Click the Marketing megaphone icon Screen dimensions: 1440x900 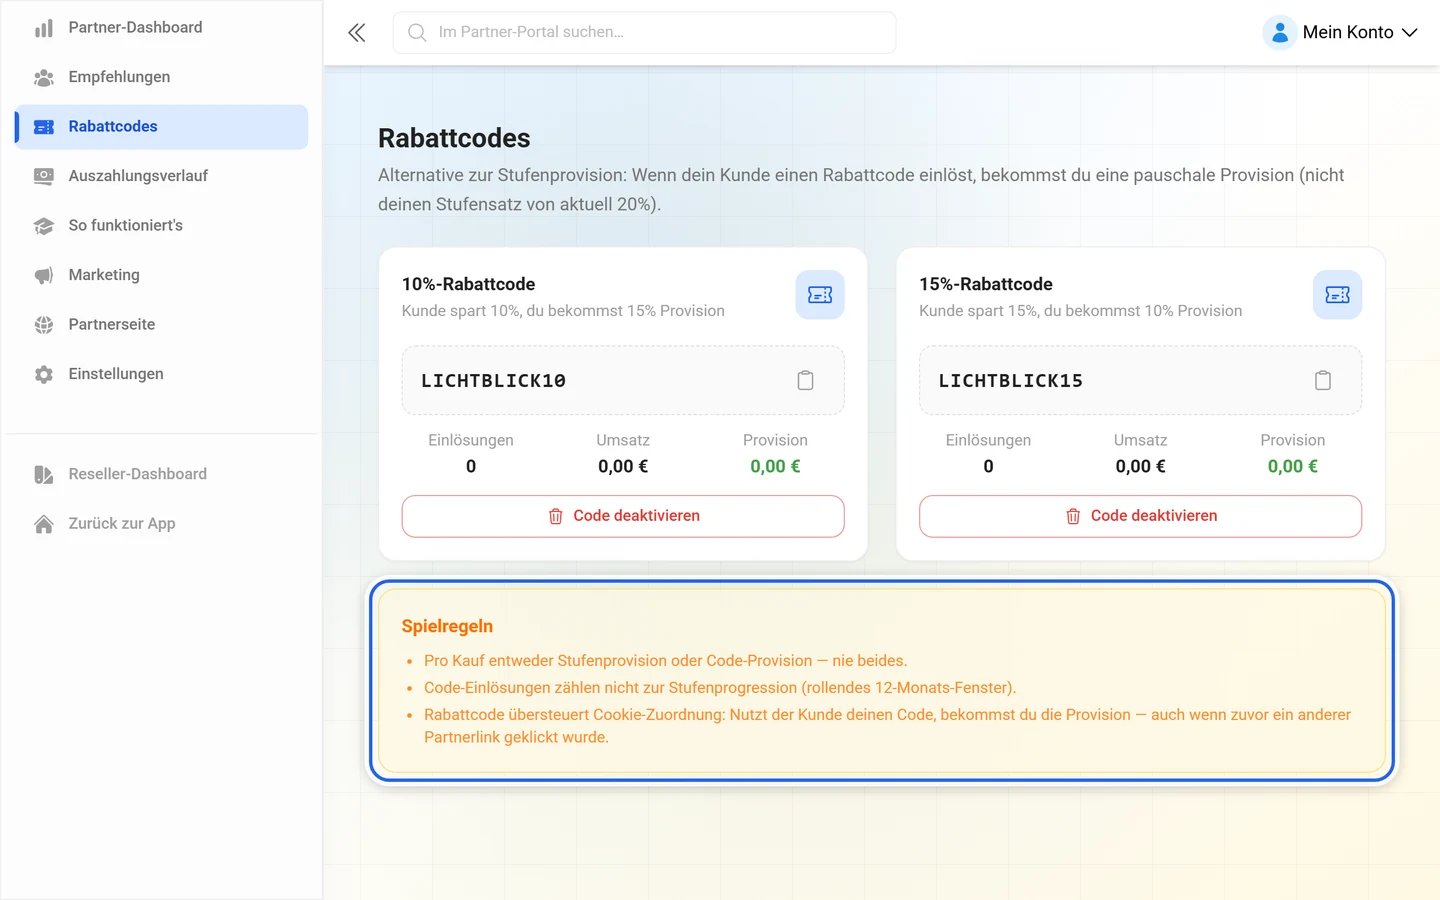point(44,275)
